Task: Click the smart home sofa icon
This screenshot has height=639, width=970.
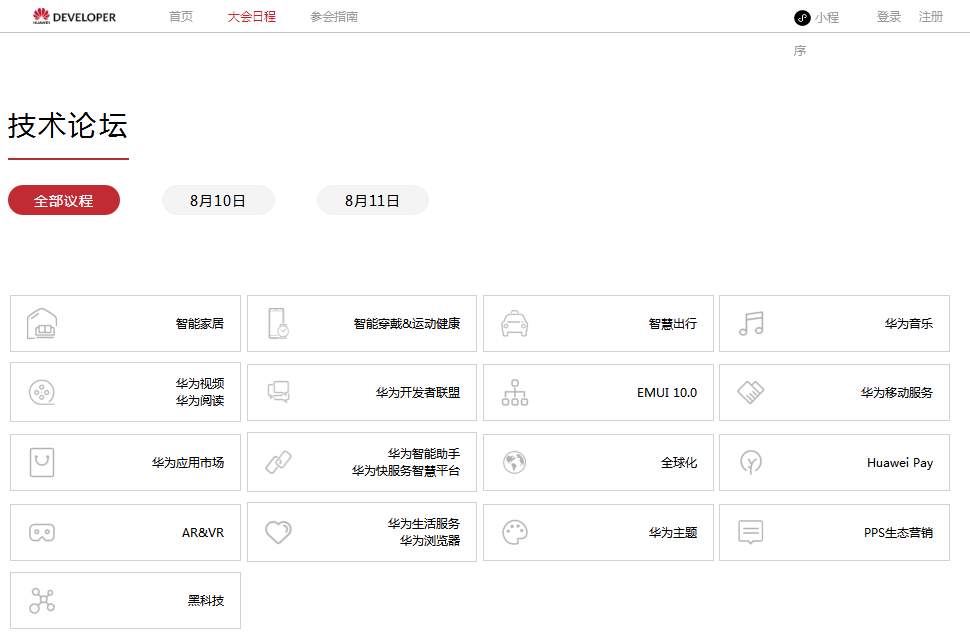Action: (42, 323)
